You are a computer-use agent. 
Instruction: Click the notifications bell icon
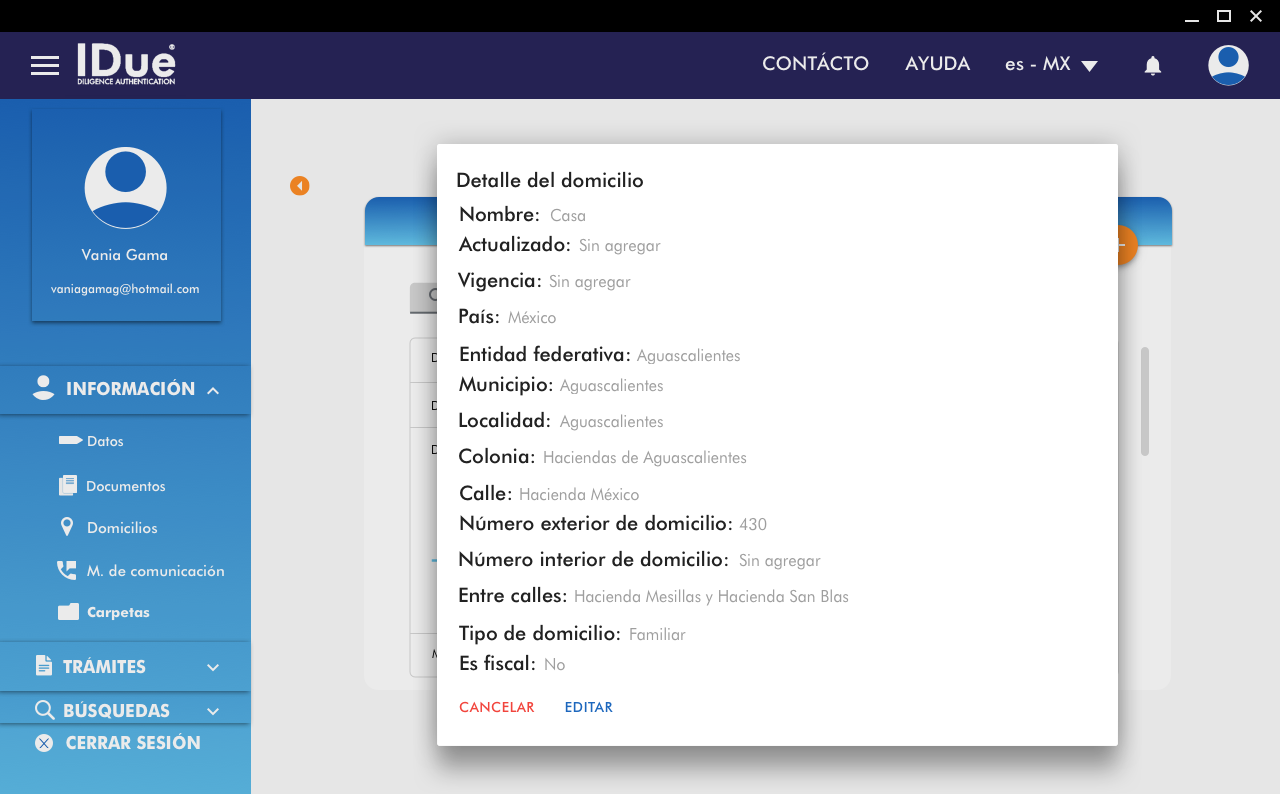1152,66
